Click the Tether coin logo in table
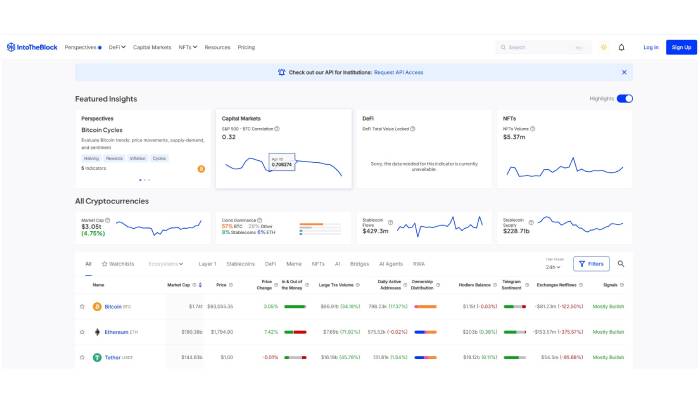The height and width of the screenshot is (400, 700). 97,358
